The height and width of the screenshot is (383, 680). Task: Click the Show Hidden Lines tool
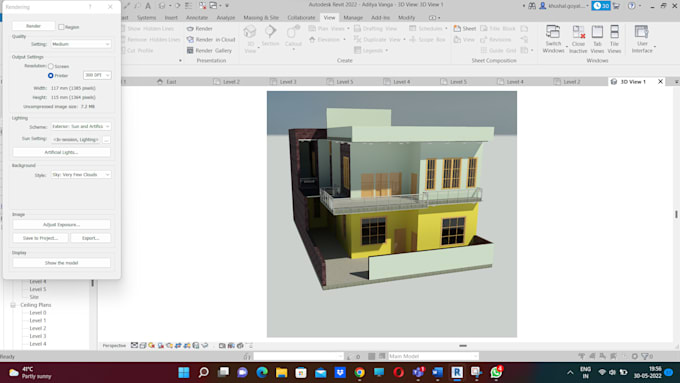(147, 29)
